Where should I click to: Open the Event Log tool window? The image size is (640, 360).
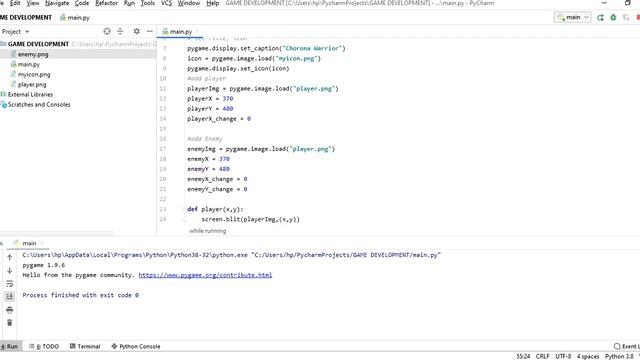pyautogui.click(x=627, y=346)
